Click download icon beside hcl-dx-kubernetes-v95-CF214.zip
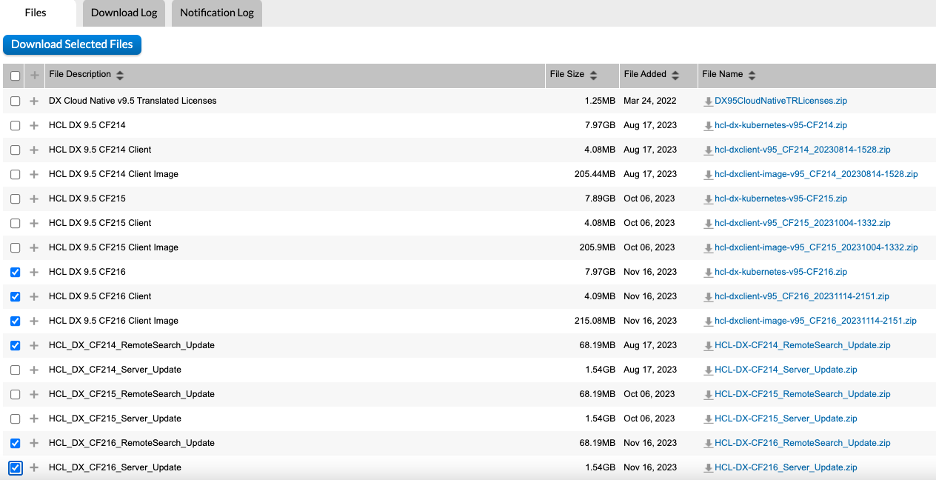 point(708,126)
